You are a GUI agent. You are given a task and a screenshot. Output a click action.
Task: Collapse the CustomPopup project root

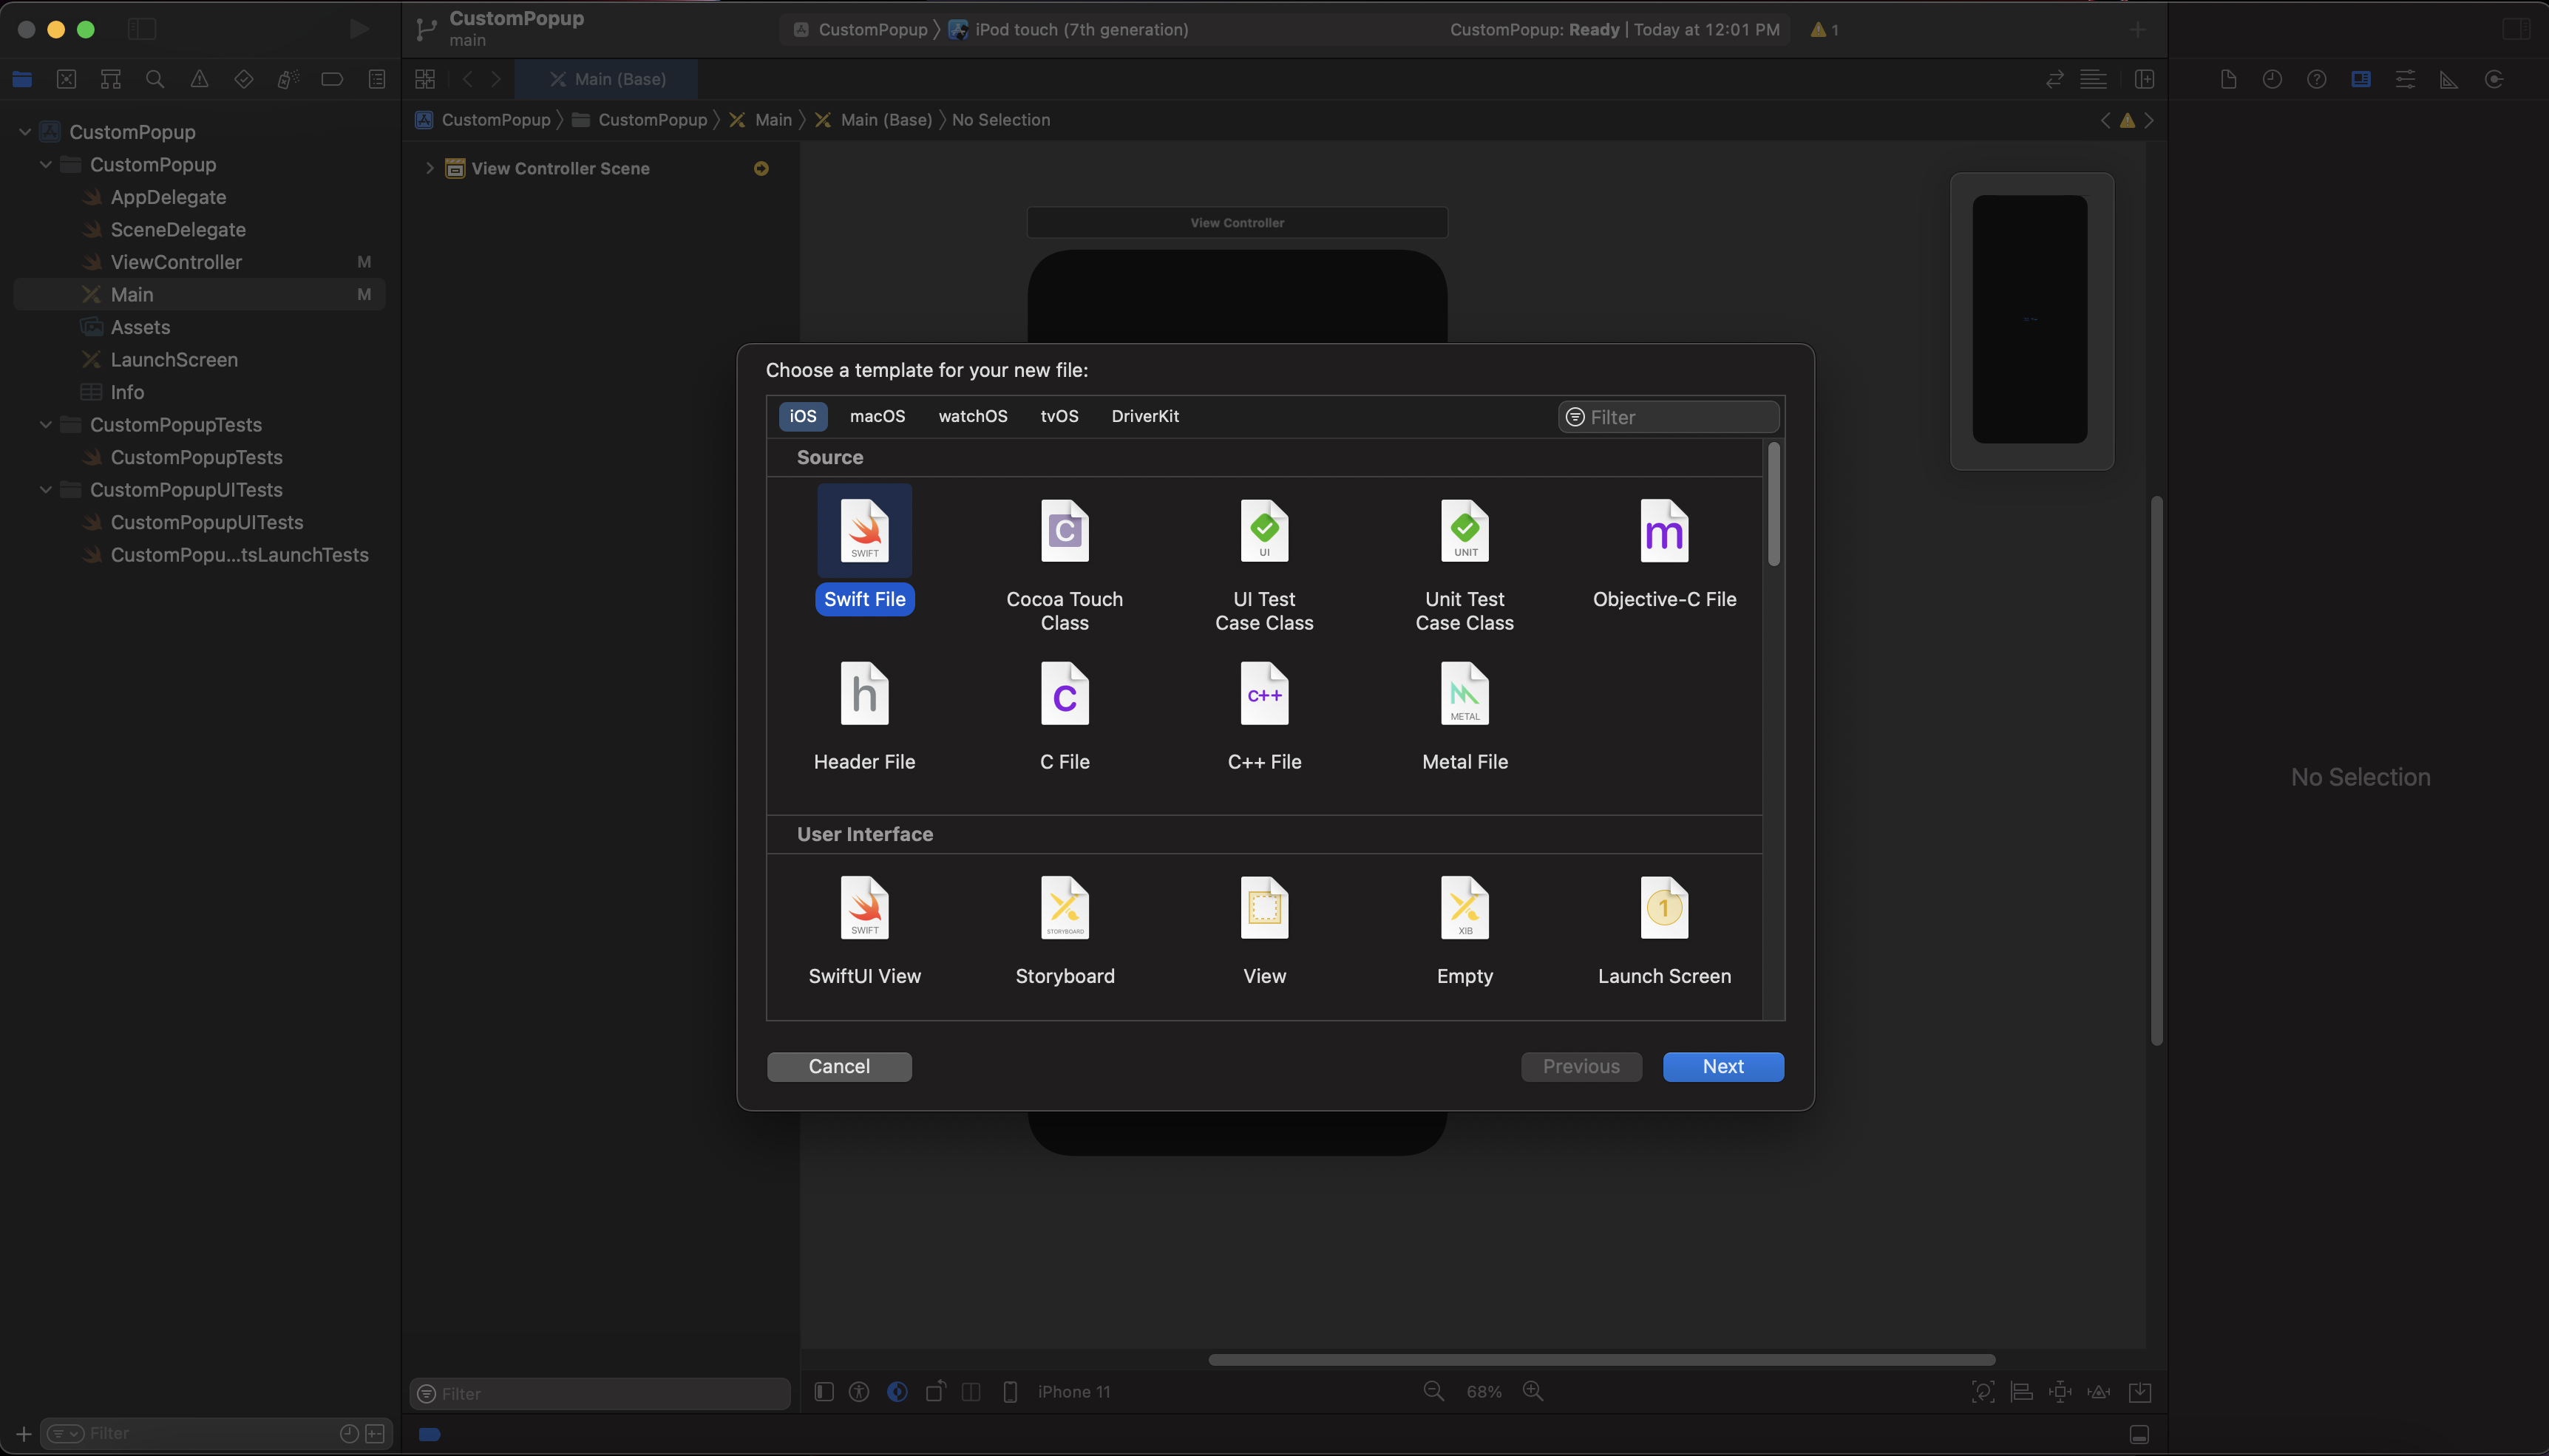(x=25, y=131)
